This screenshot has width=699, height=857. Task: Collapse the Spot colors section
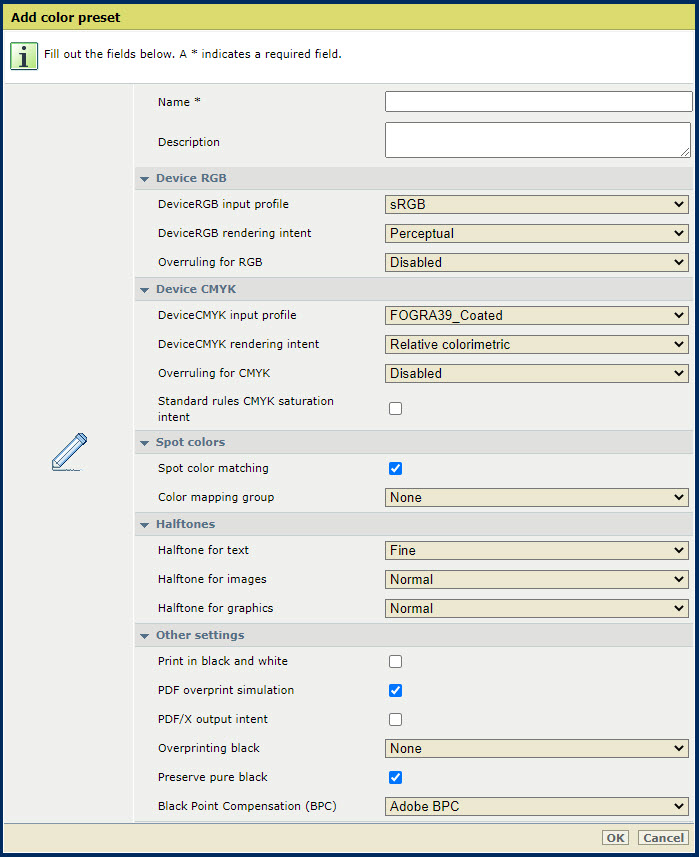click(x=144, y=443)
